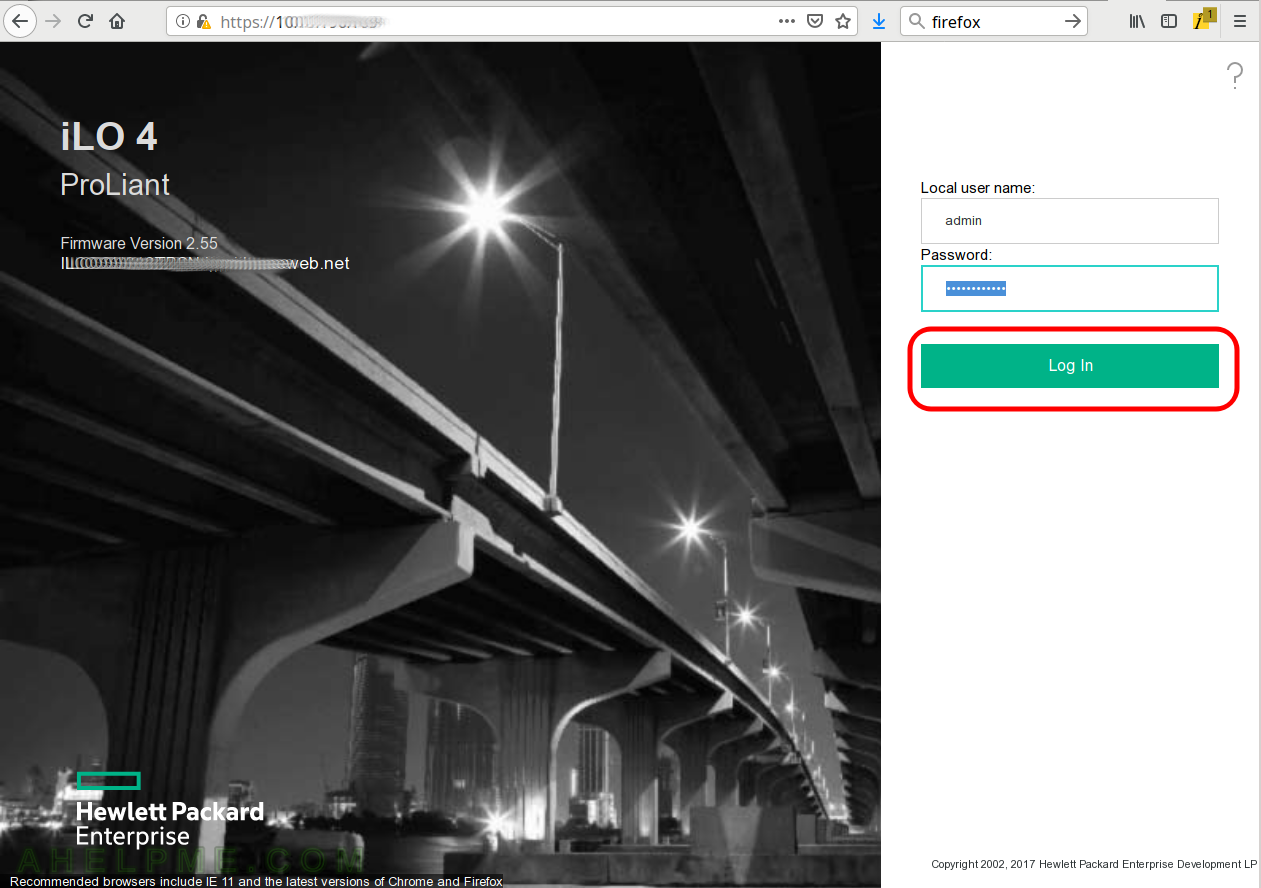Click the recommended browsers notice
This screenshot has height=888, width=1261.
tap(256, 881)
